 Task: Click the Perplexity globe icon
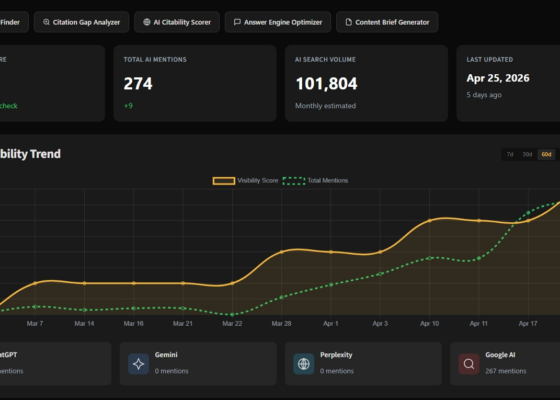coord(304,364)
